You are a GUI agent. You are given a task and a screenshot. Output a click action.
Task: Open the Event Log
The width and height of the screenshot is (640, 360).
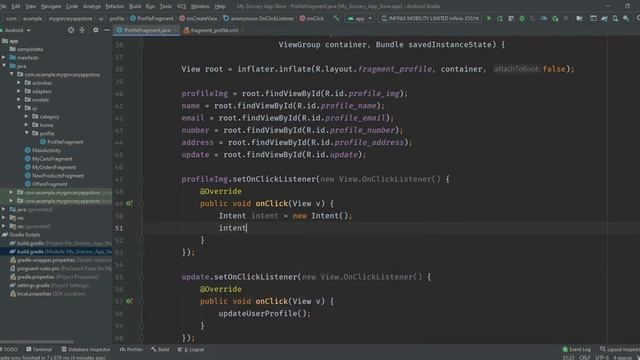pyautogui.click(x=576, y=349)
